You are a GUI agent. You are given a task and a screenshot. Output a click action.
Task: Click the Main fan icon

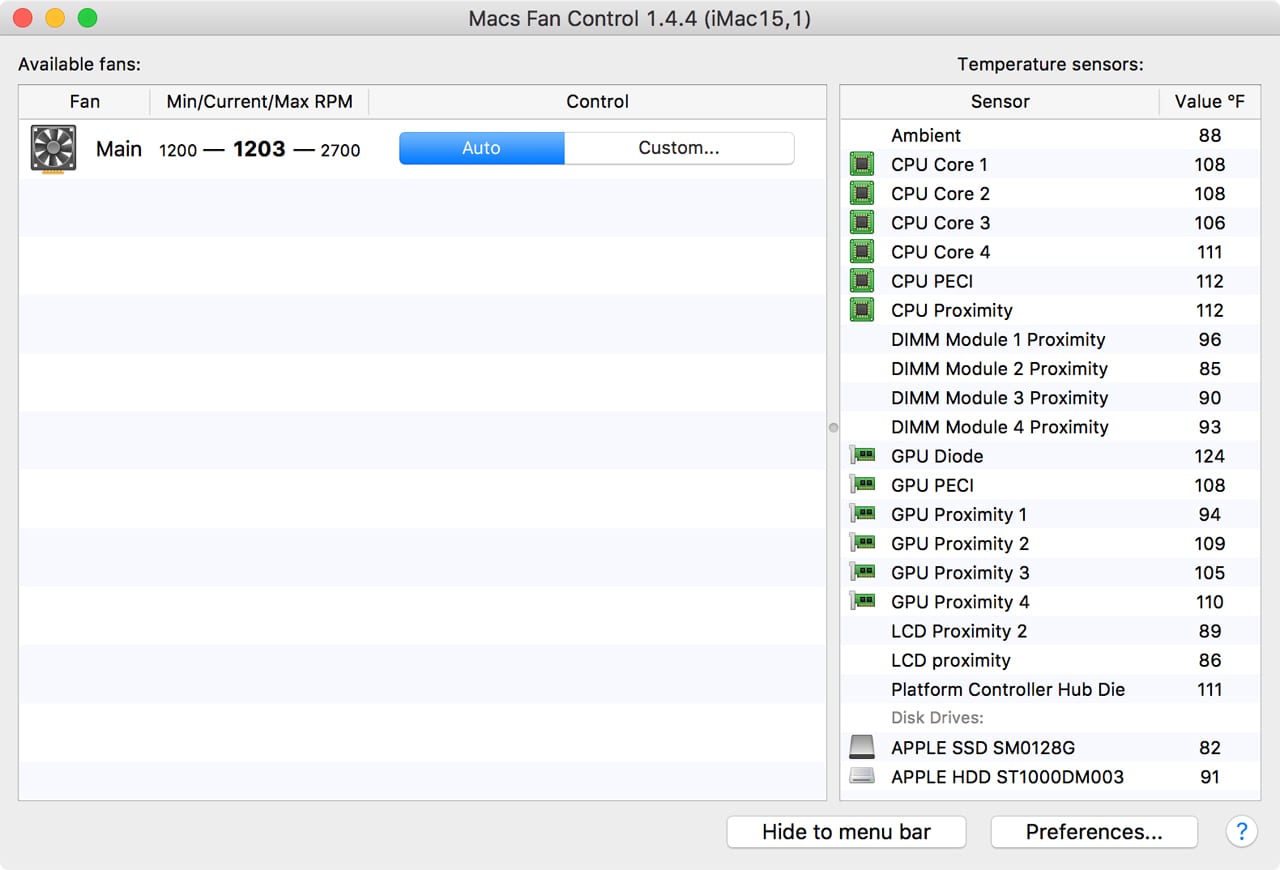tap(53, 149)
